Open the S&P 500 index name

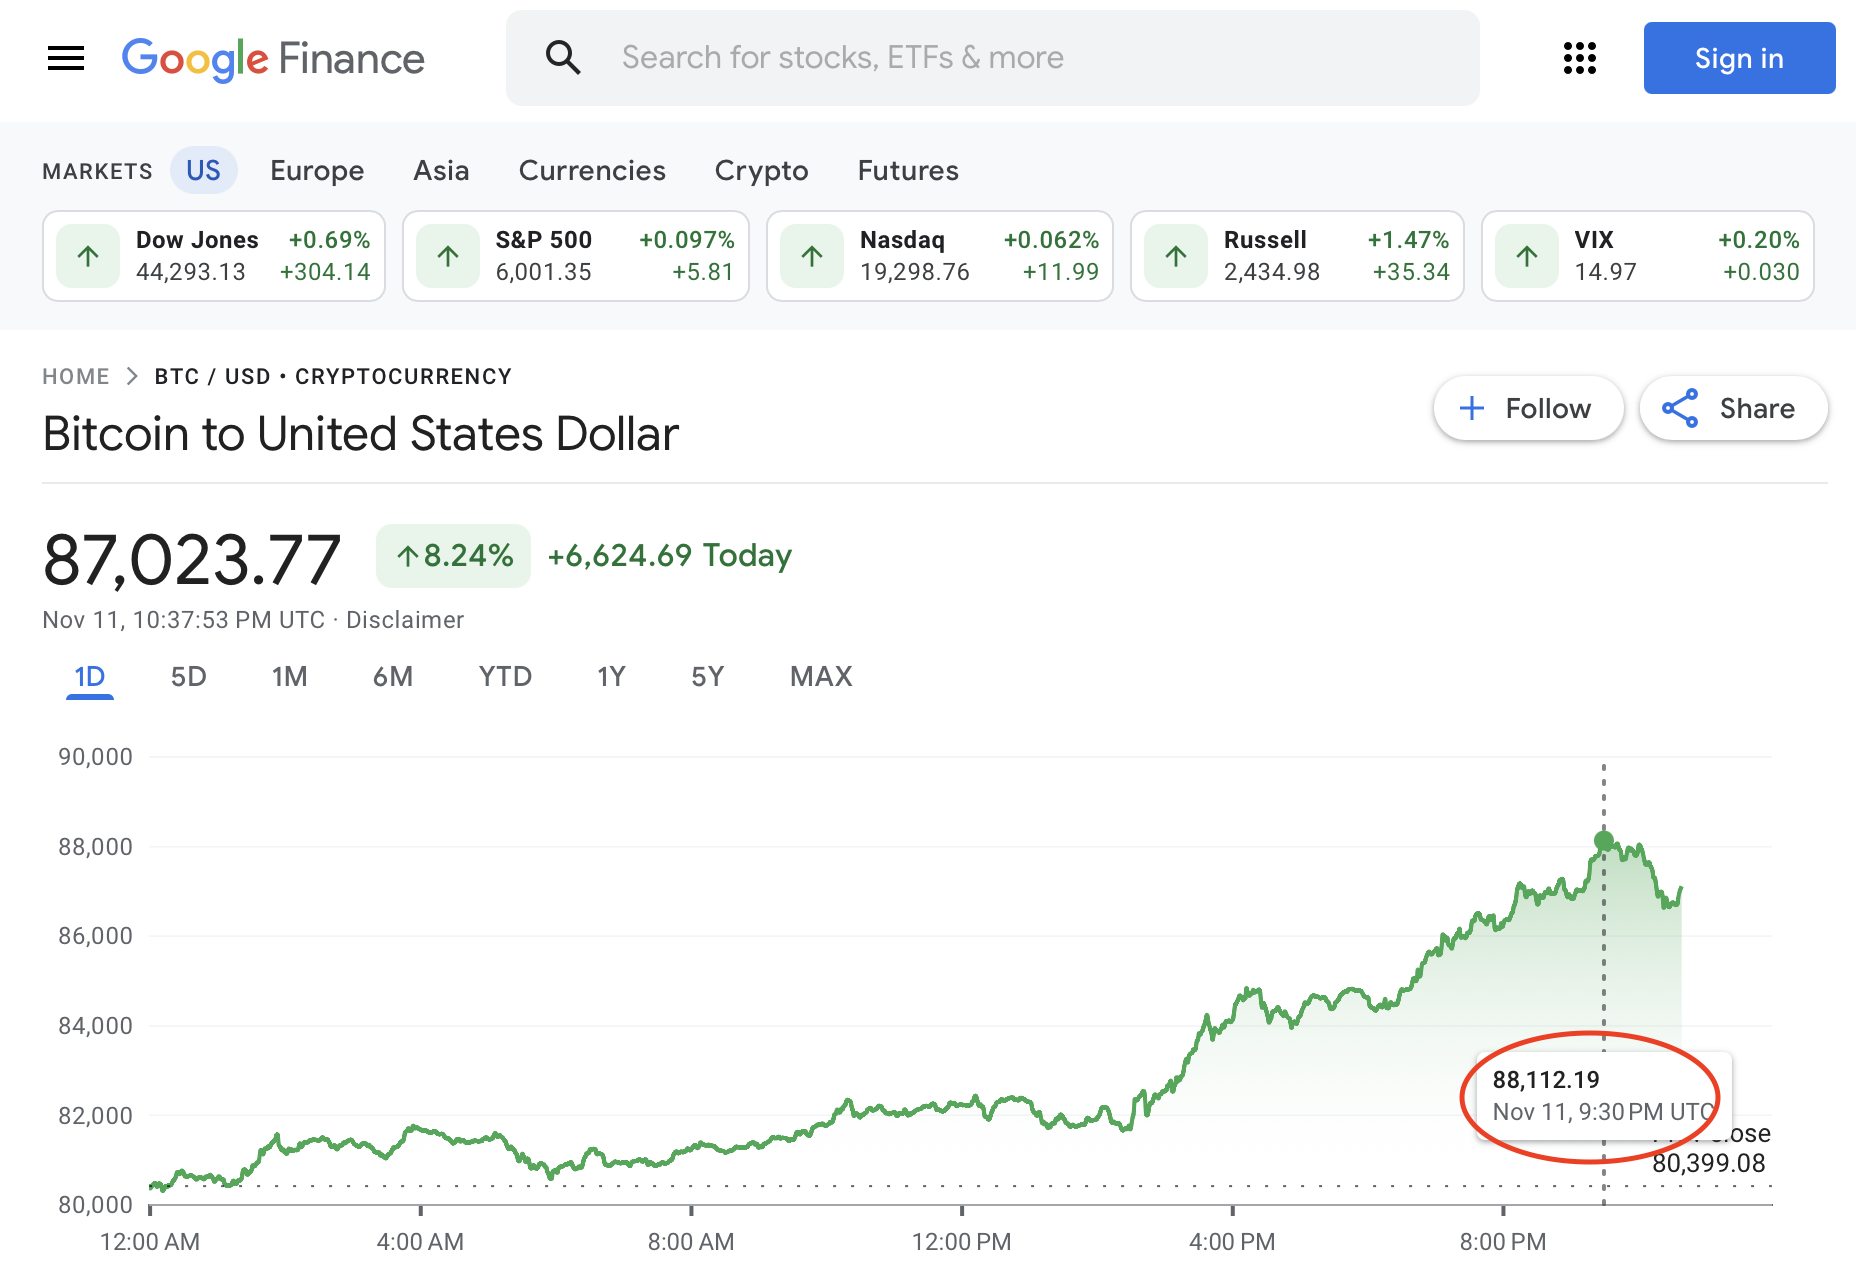point(544,240)
